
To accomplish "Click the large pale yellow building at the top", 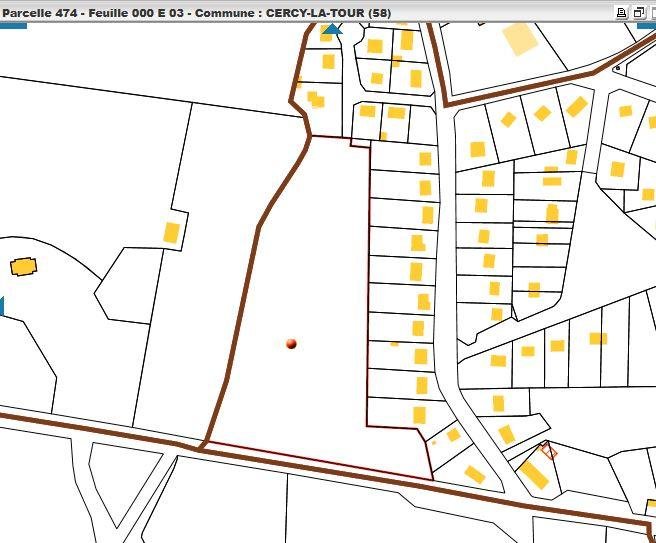I will [x=519, y=38].
